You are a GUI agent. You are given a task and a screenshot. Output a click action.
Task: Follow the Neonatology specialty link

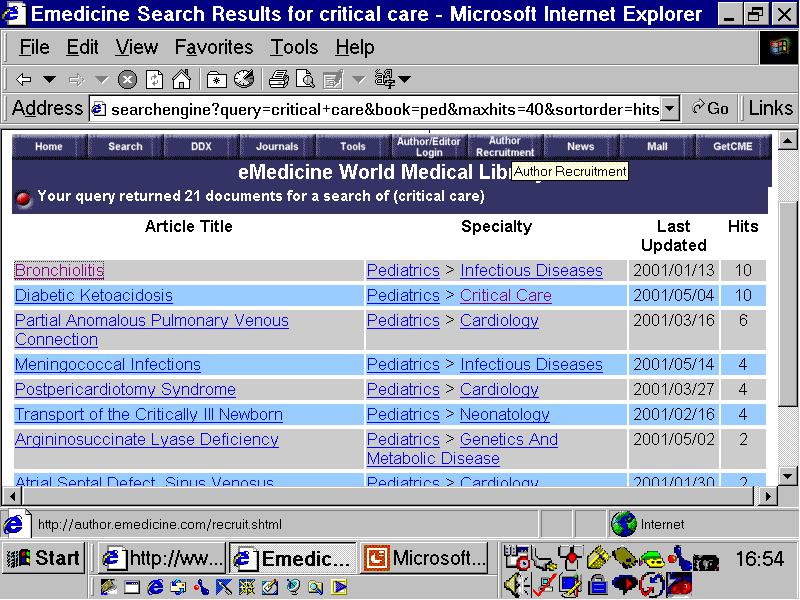tap(505, 414)
